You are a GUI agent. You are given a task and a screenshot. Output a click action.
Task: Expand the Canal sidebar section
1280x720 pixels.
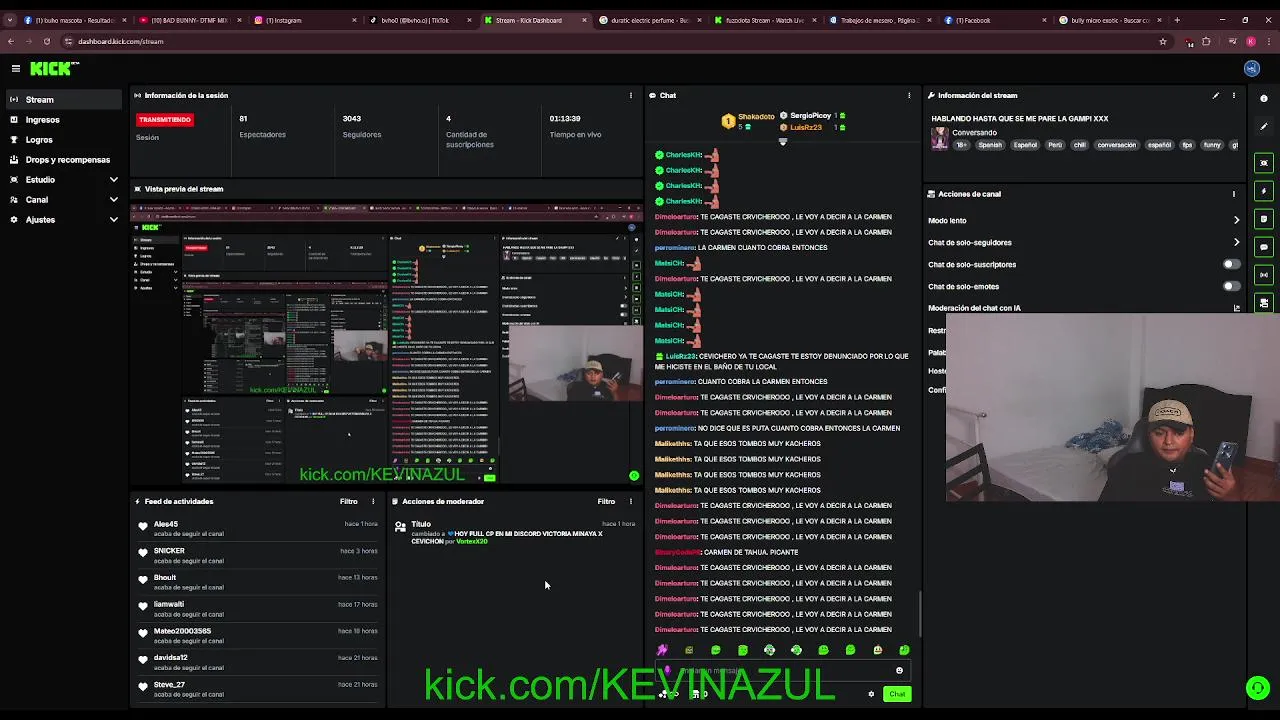point(113,199)
